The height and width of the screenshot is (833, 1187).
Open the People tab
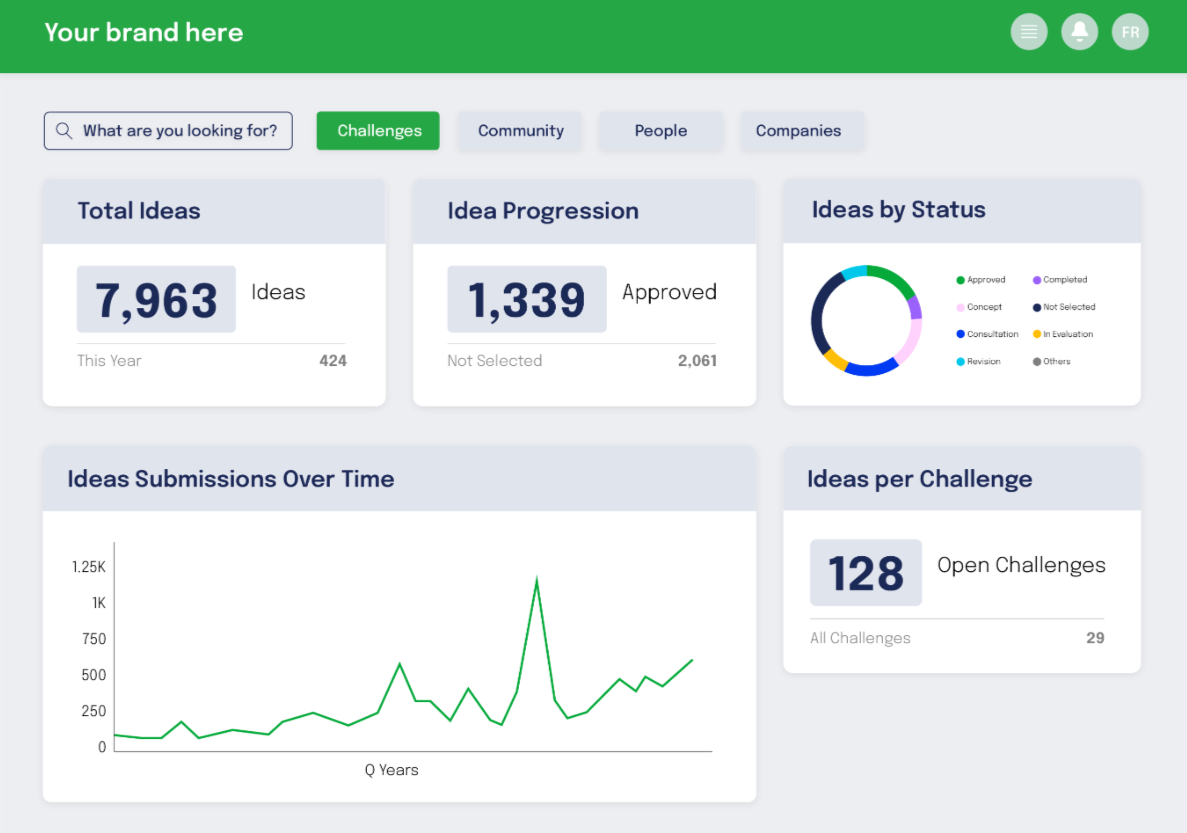pyautogui.click(x=661, y=131)
